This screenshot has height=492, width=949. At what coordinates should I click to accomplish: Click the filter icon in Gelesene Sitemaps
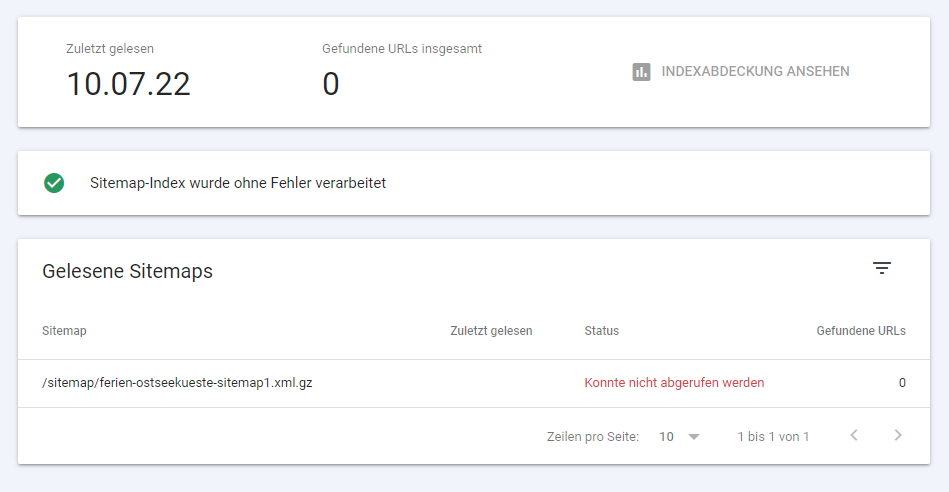[882, 268]
